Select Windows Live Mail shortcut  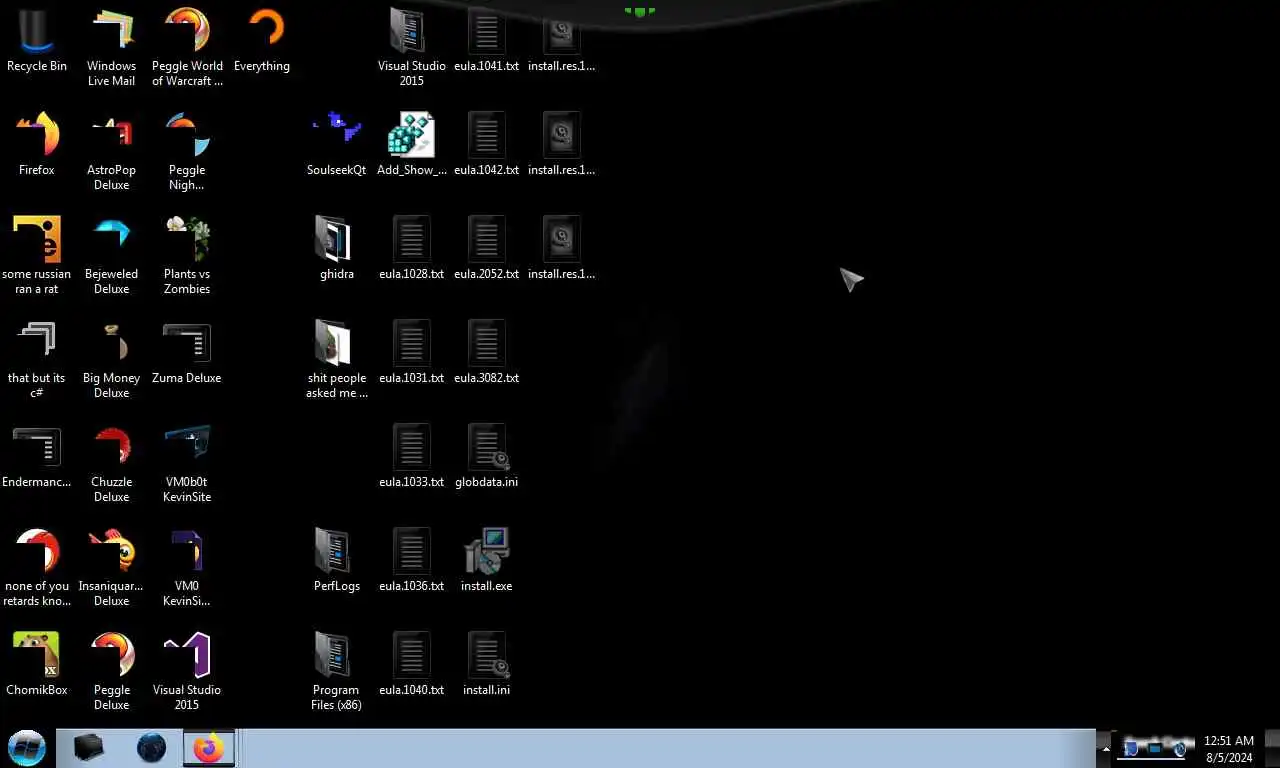(111, 48)
